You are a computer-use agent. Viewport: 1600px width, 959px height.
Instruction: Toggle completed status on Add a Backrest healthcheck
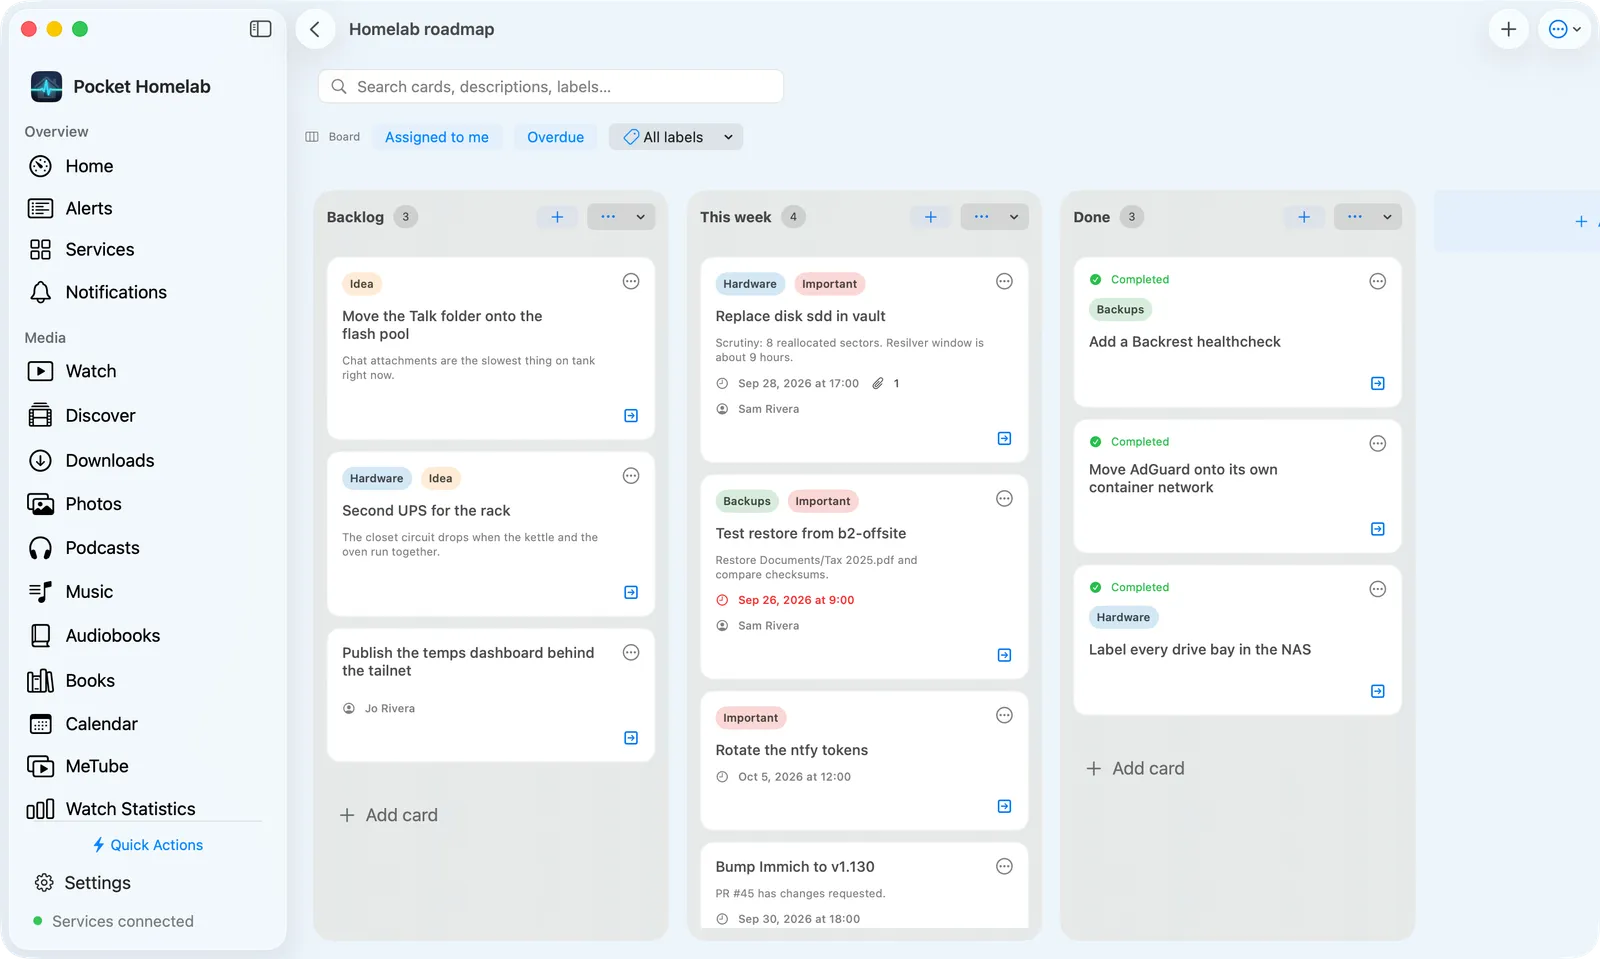click(1095, 280)
